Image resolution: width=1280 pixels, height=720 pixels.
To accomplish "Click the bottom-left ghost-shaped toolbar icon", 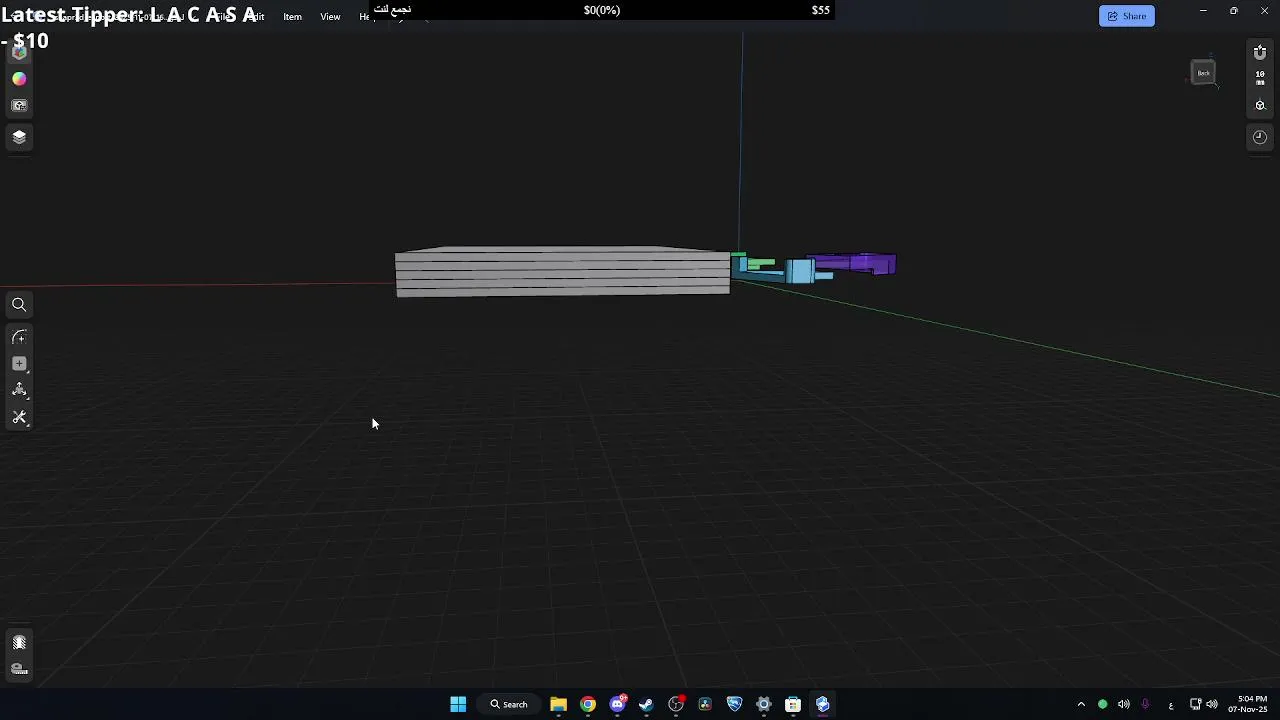I will pyautogui.click(x=19, y=642).
